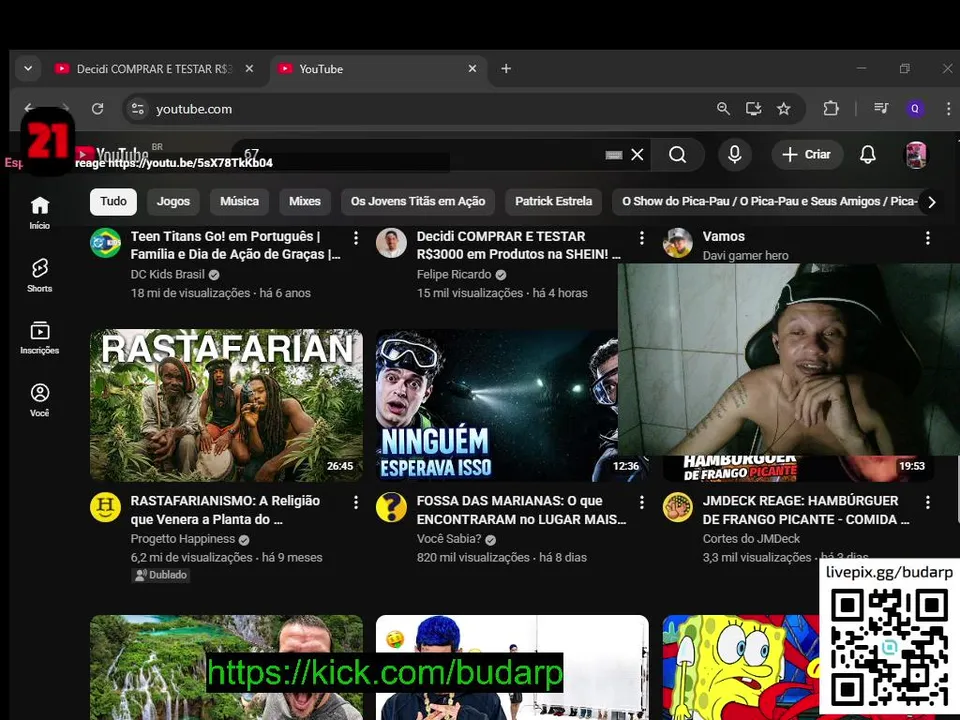Open options for Teen Titans Go! video

point(356,238)
